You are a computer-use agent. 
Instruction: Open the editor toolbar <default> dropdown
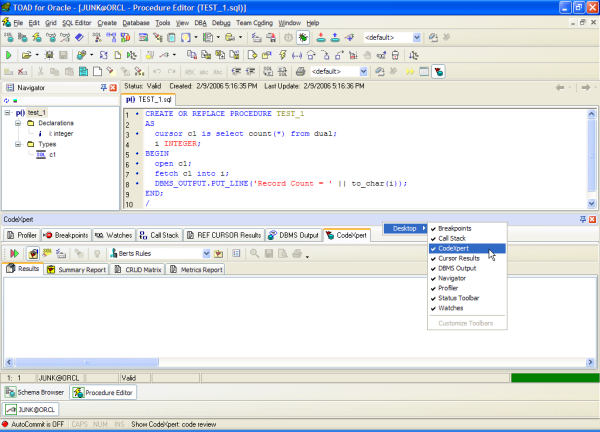(364, 72)
